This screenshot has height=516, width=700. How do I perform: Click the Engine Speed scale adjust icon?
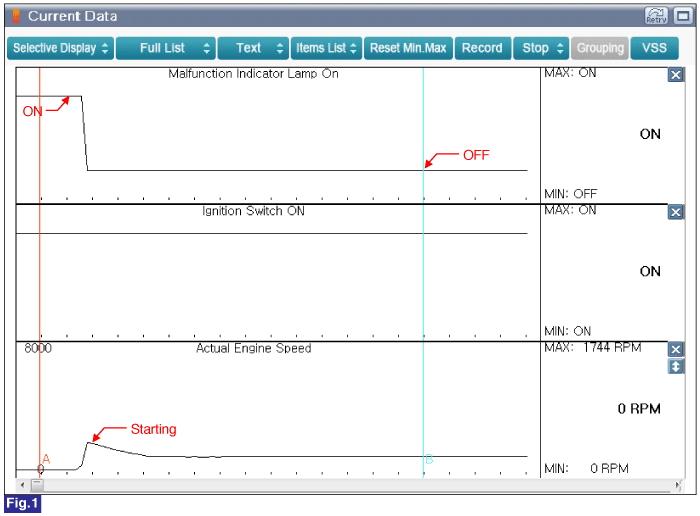pos(675,366)
